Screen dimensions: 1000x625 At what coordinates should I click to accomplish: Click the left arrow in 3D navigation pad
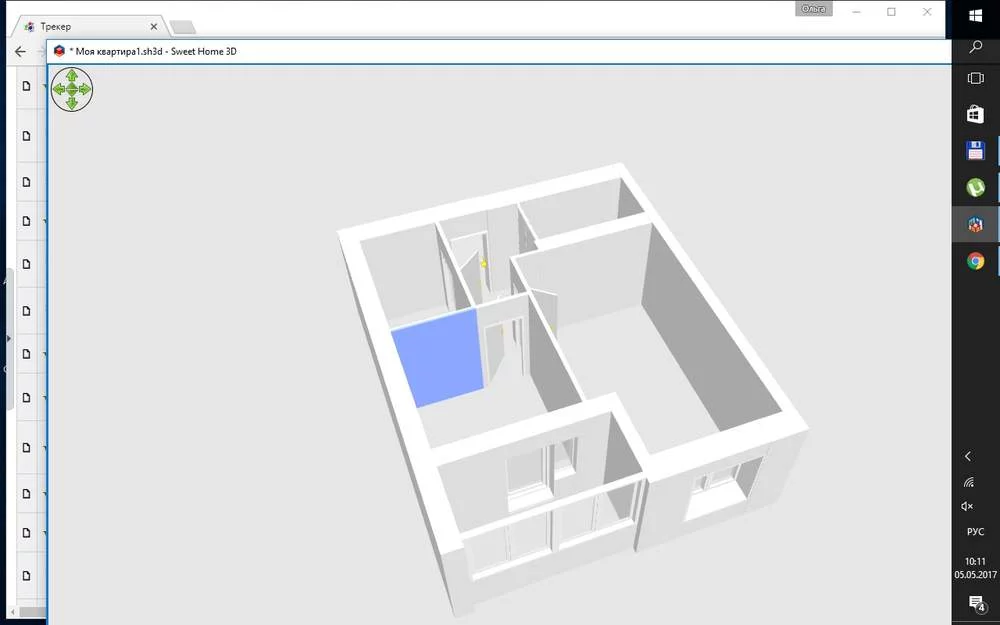(x=59, y=89)
